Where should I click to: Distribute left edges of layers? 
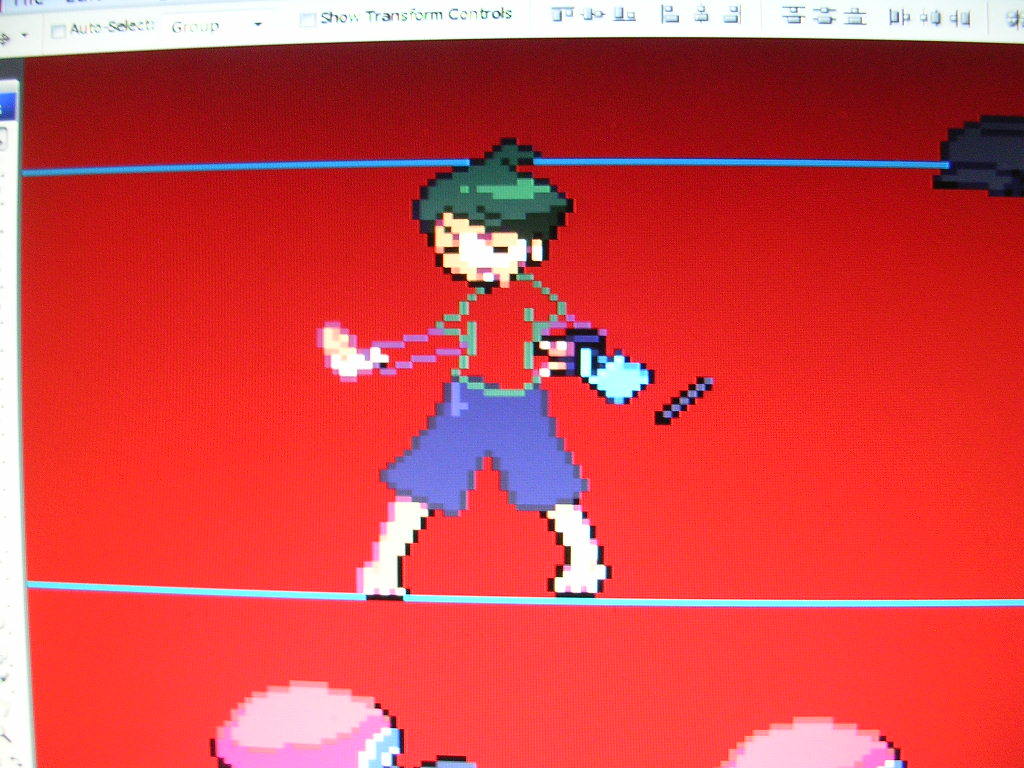[899, 17]
